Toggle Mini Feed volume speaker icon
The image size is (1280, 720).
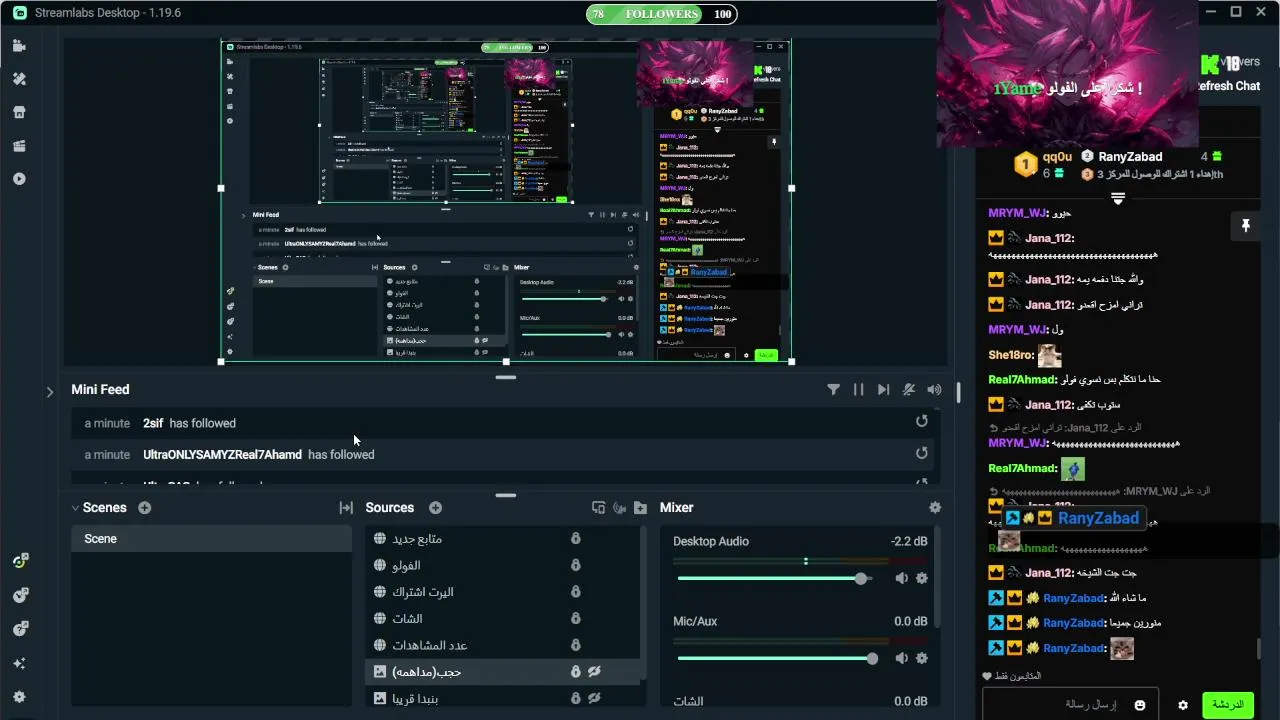934,390
